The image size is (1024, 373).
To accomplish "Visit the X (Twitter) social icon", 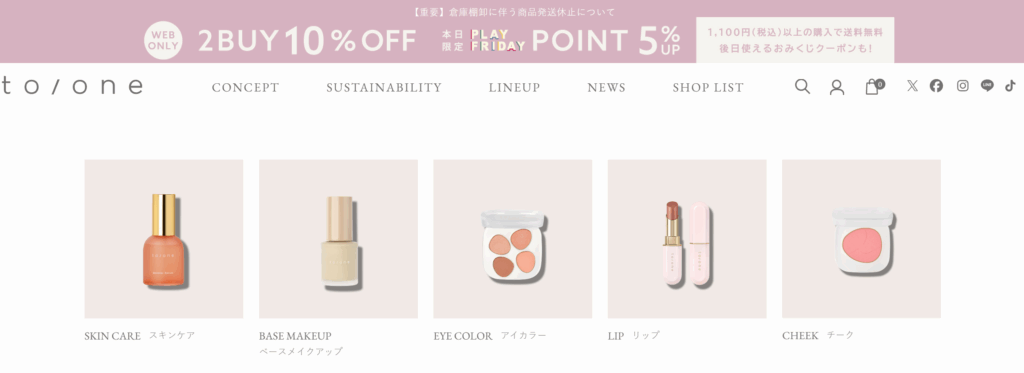I will point(912,86).
